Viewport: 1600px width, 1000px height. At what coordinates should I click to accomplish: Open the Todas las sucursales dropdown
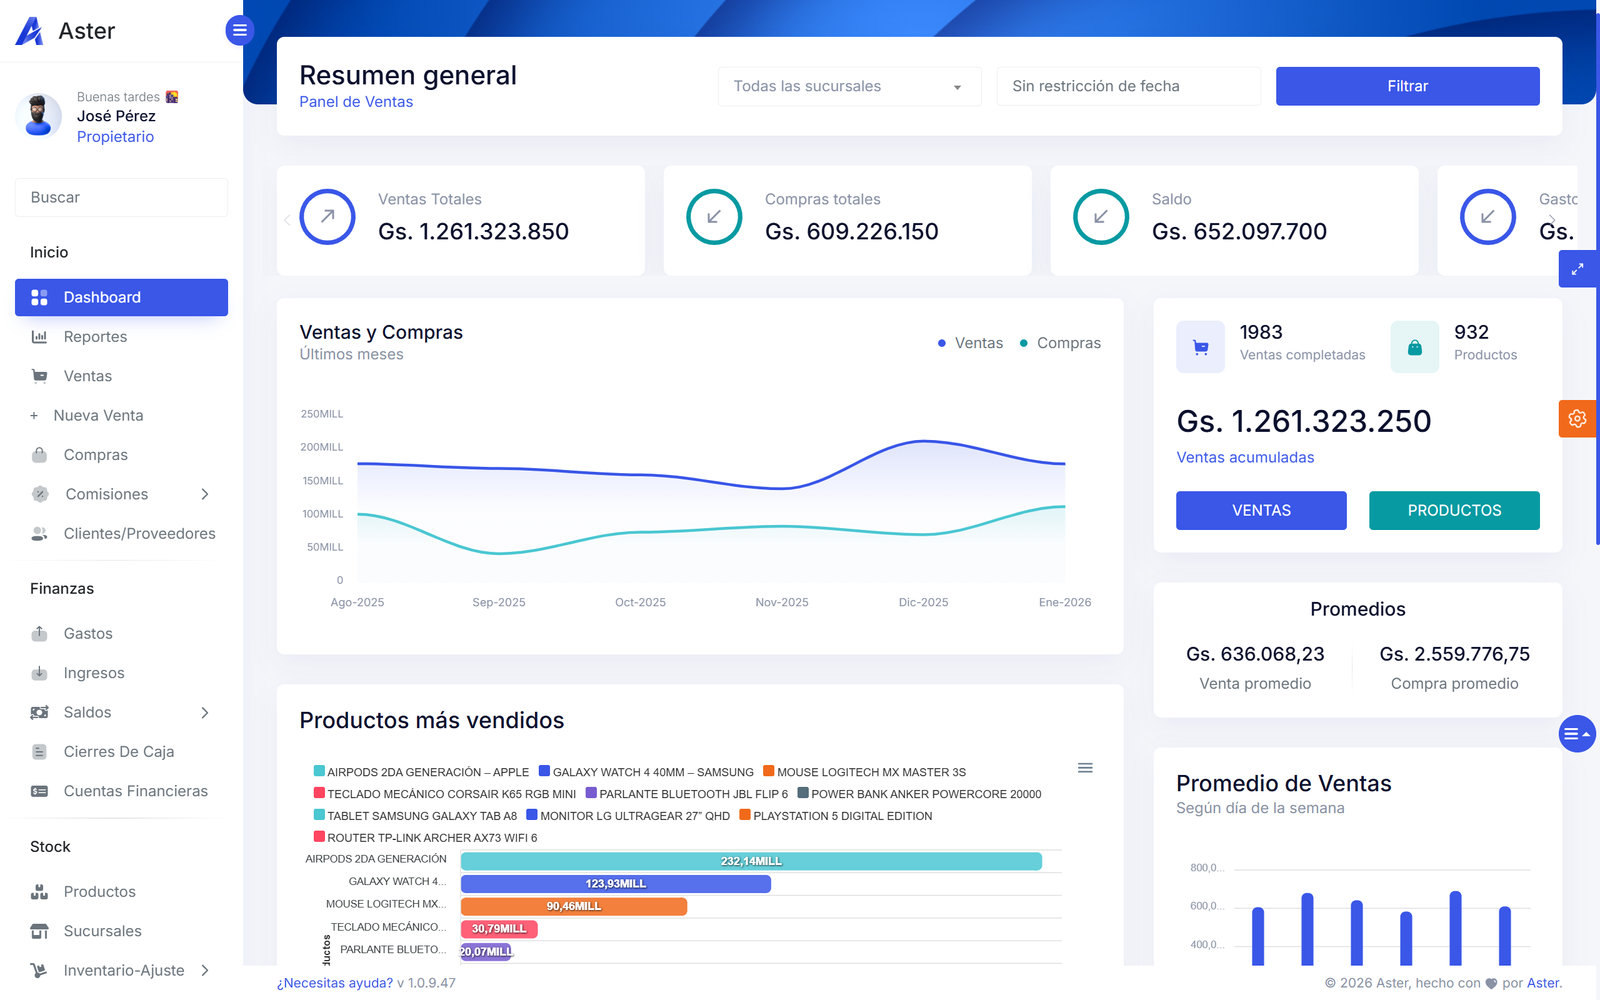click(x=848, y=86)
